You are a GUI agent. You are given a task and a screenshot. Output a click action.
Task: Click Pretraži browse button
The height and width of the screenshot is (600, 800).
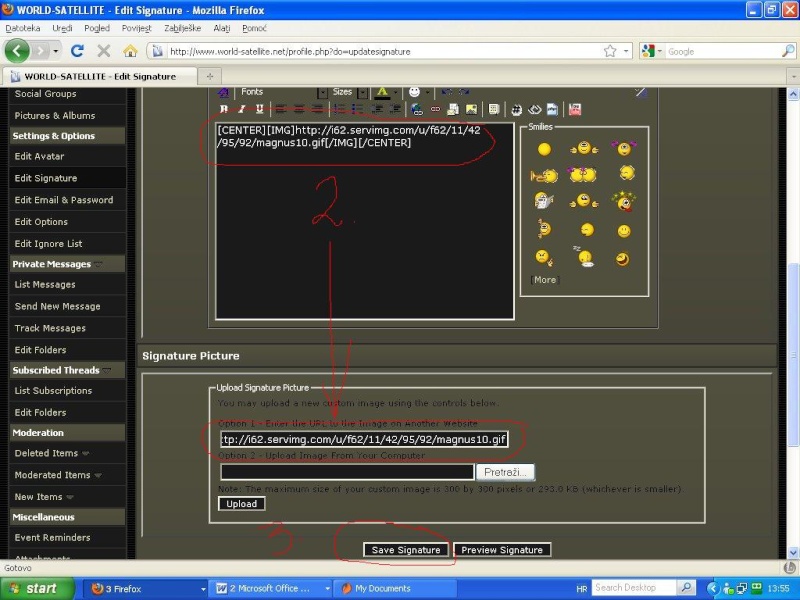click(x=505, y=472)
